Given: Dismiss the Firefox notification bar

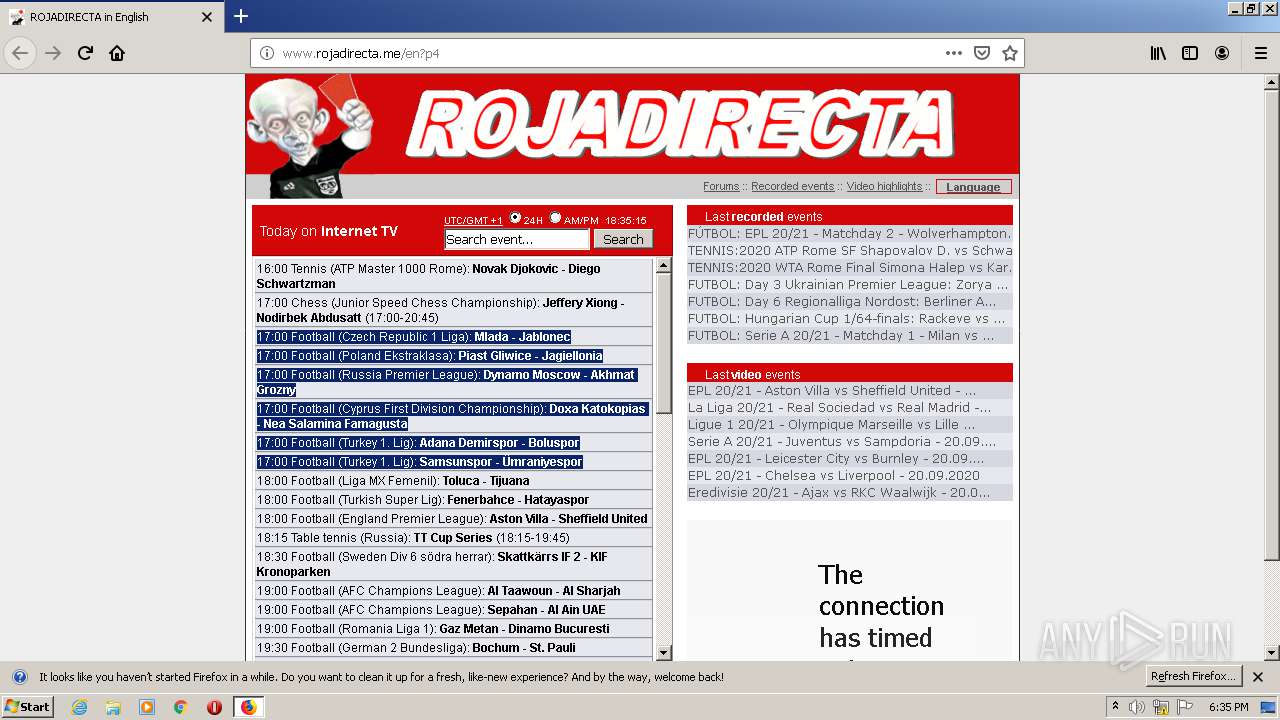Looking at the screenshot, I should coord(1258,677).
